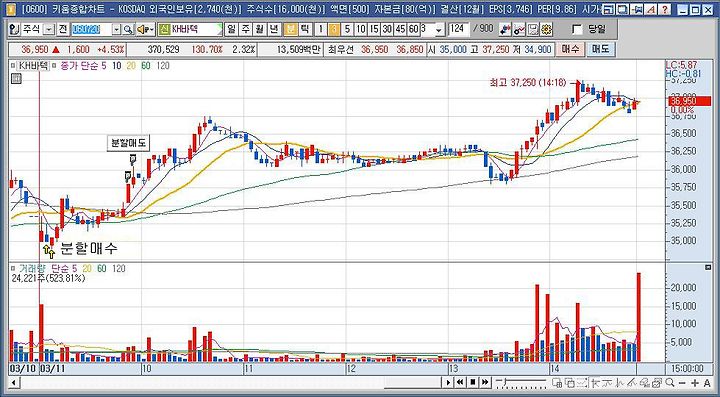Click the speaker sound alert icon
This screenshot has width=720, height=397.
coord(146,29)
